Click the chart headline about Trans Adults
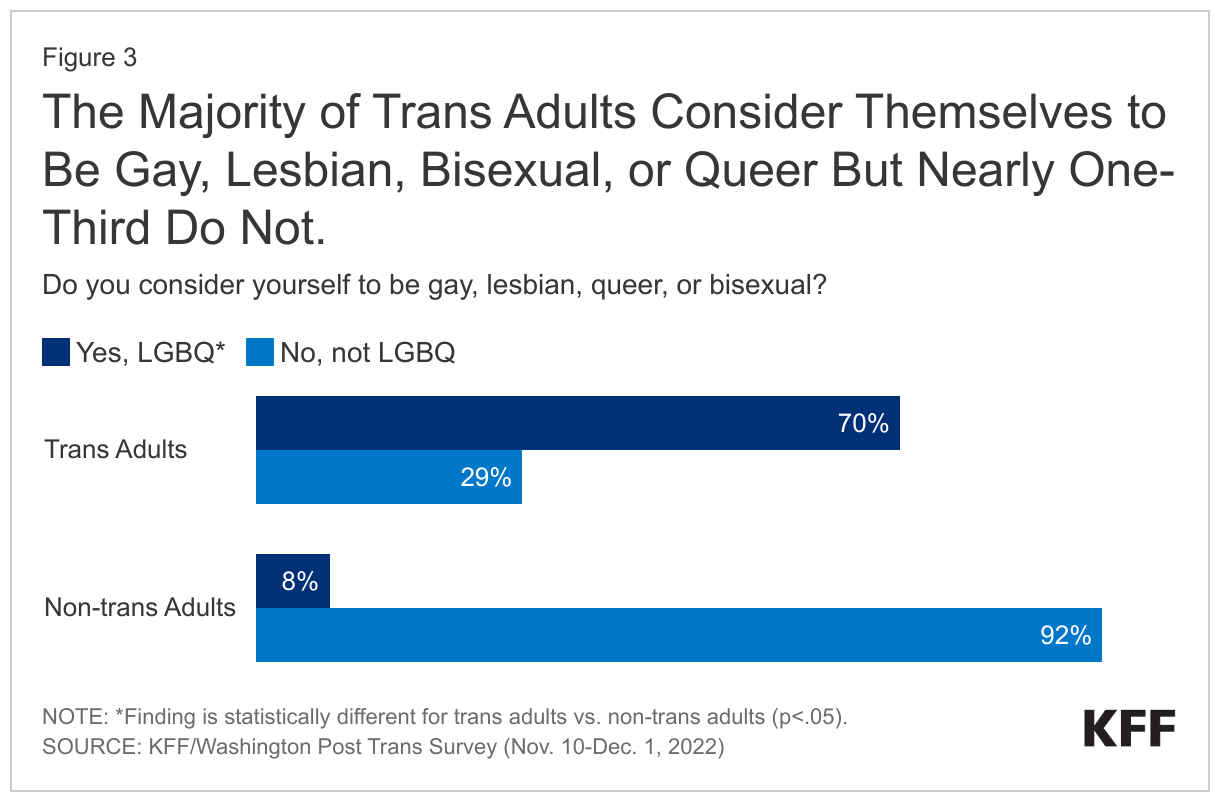The height and width of the screenshot is (804, 1220). click(606, 171)
